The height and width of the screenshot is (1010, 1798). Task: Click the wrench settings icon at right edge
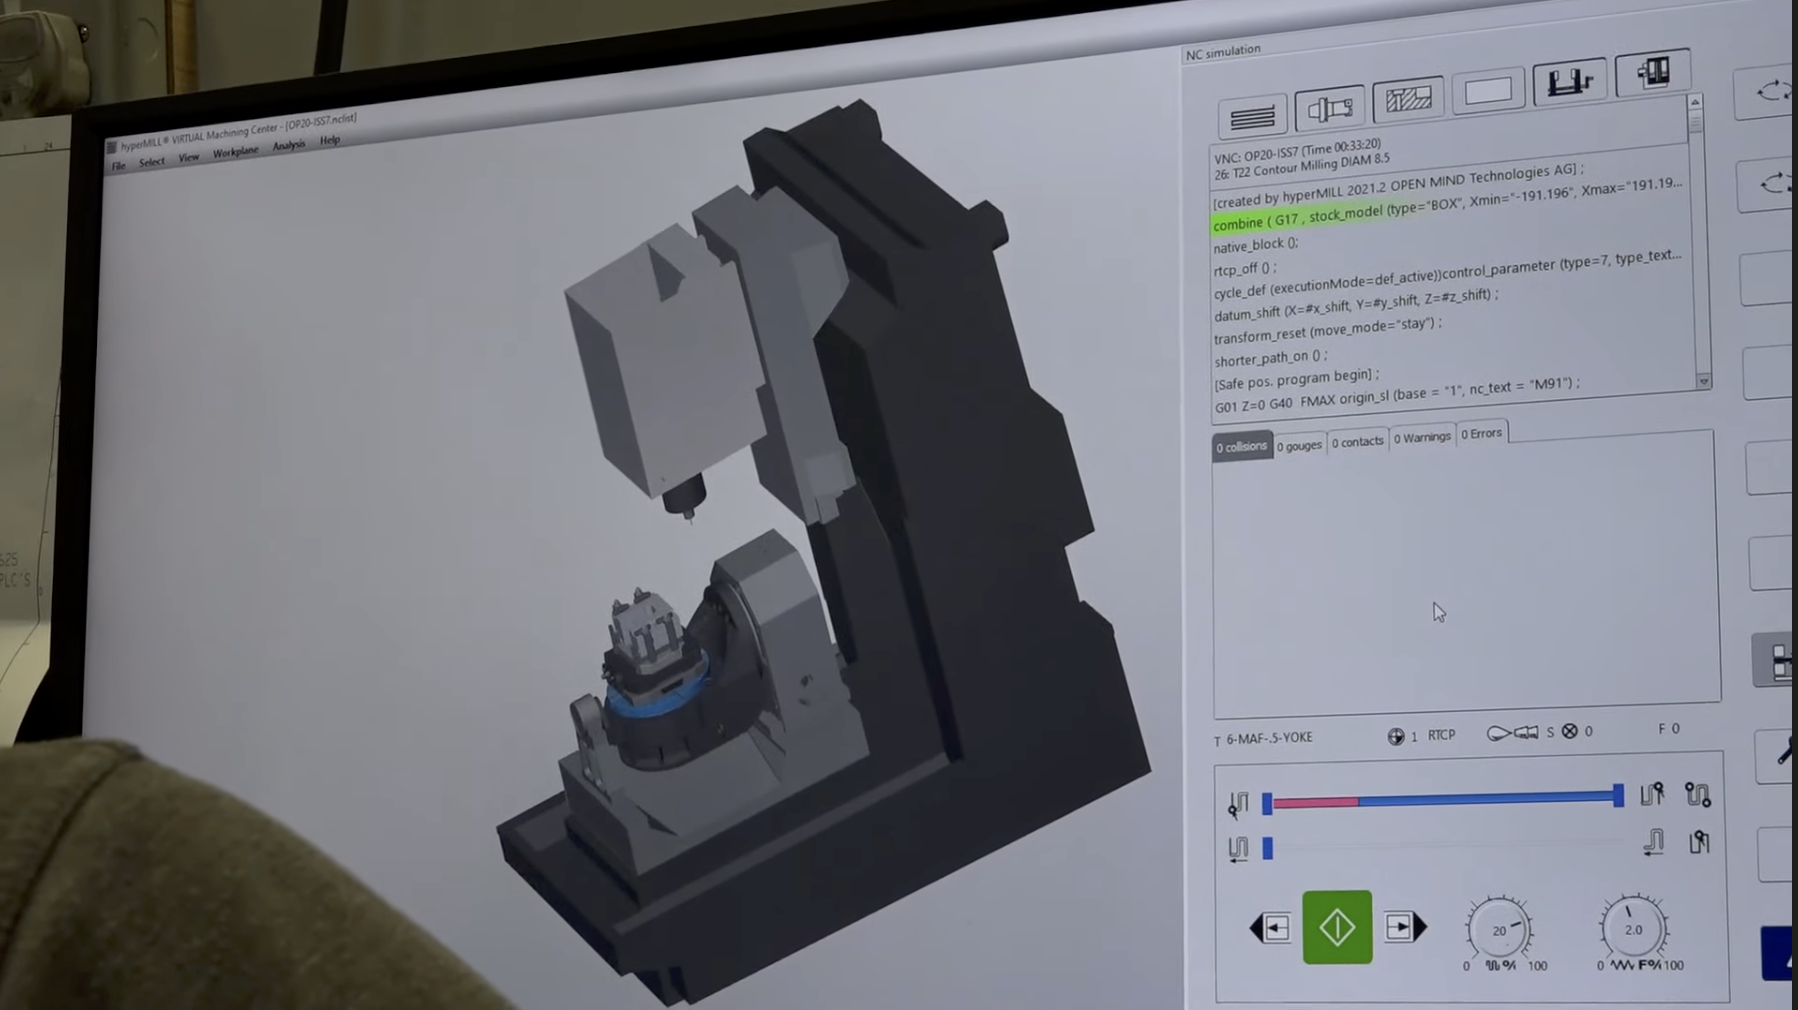click(1783, 752)
